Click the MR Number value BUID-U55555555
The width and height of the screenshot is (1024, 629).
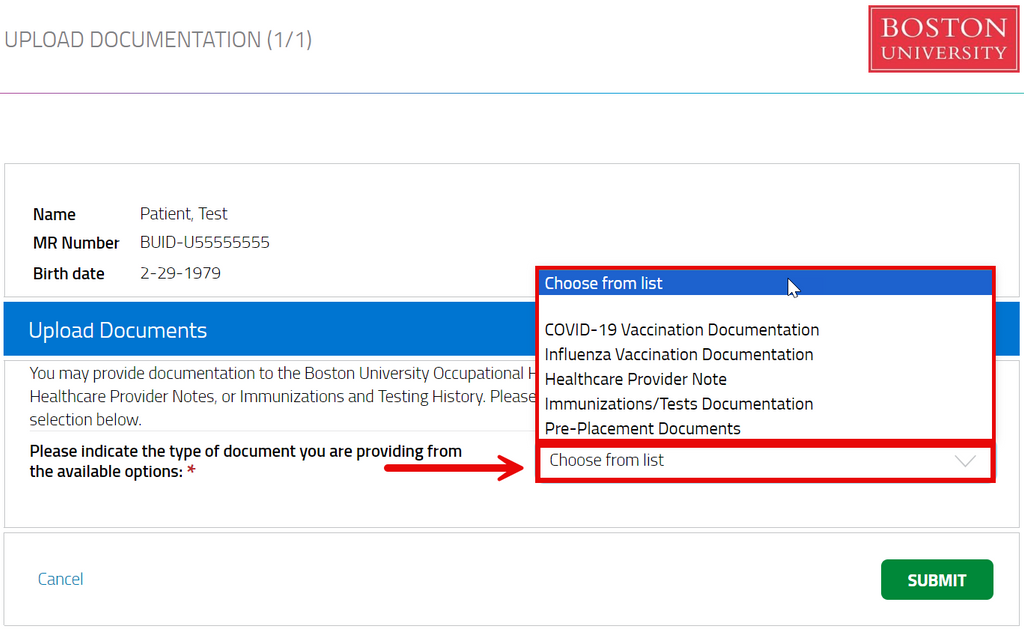click(204, 242)
